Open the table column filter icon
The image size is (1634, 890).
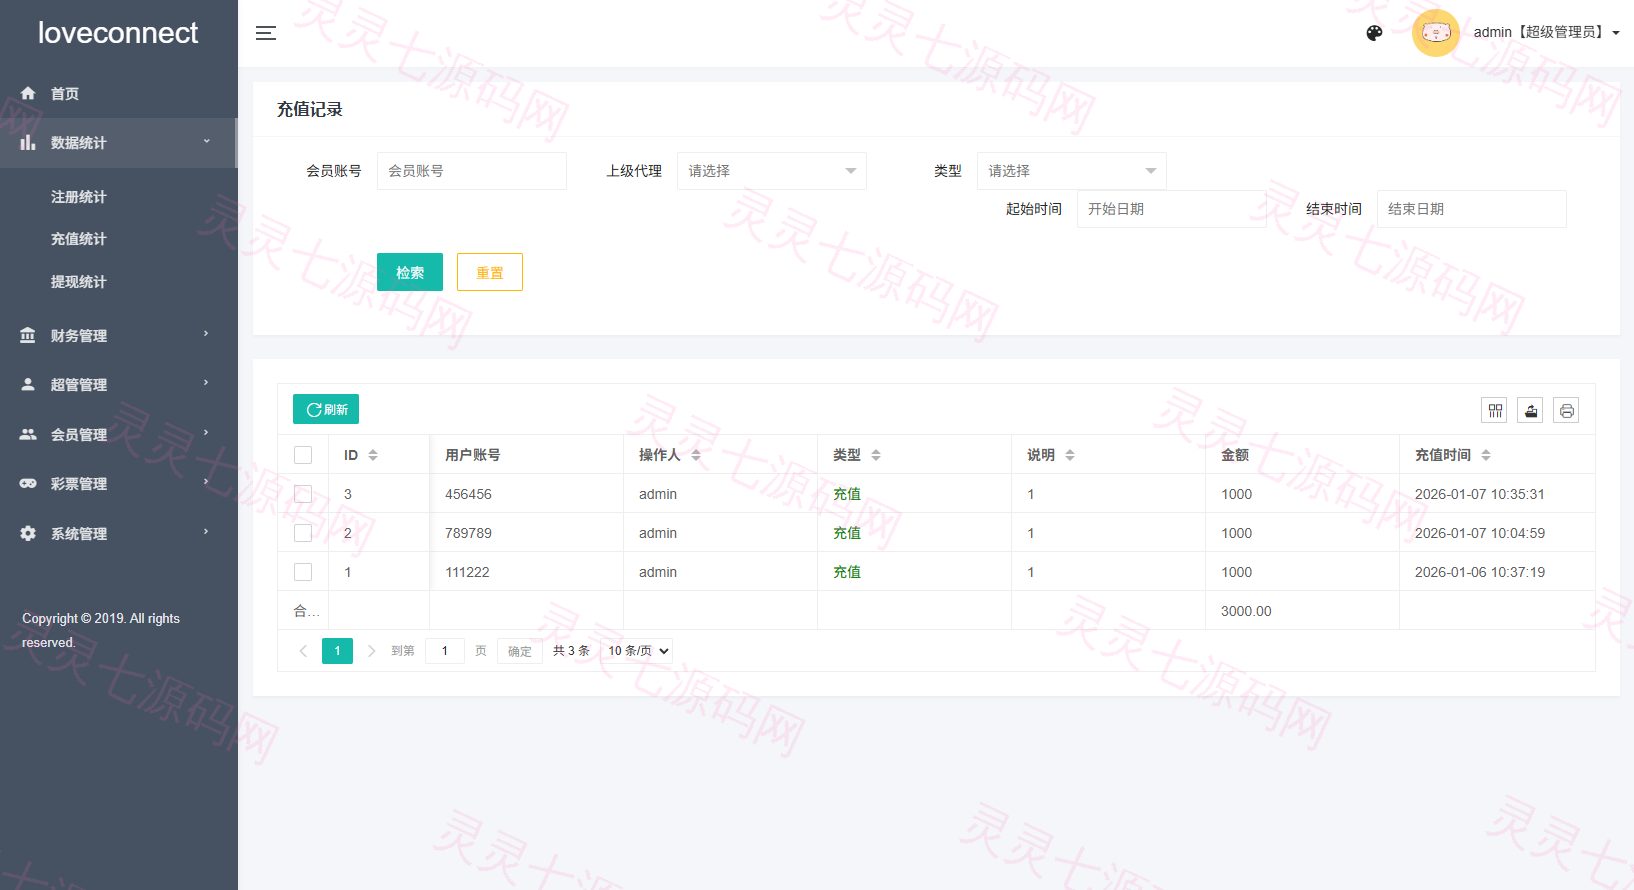1496,410
